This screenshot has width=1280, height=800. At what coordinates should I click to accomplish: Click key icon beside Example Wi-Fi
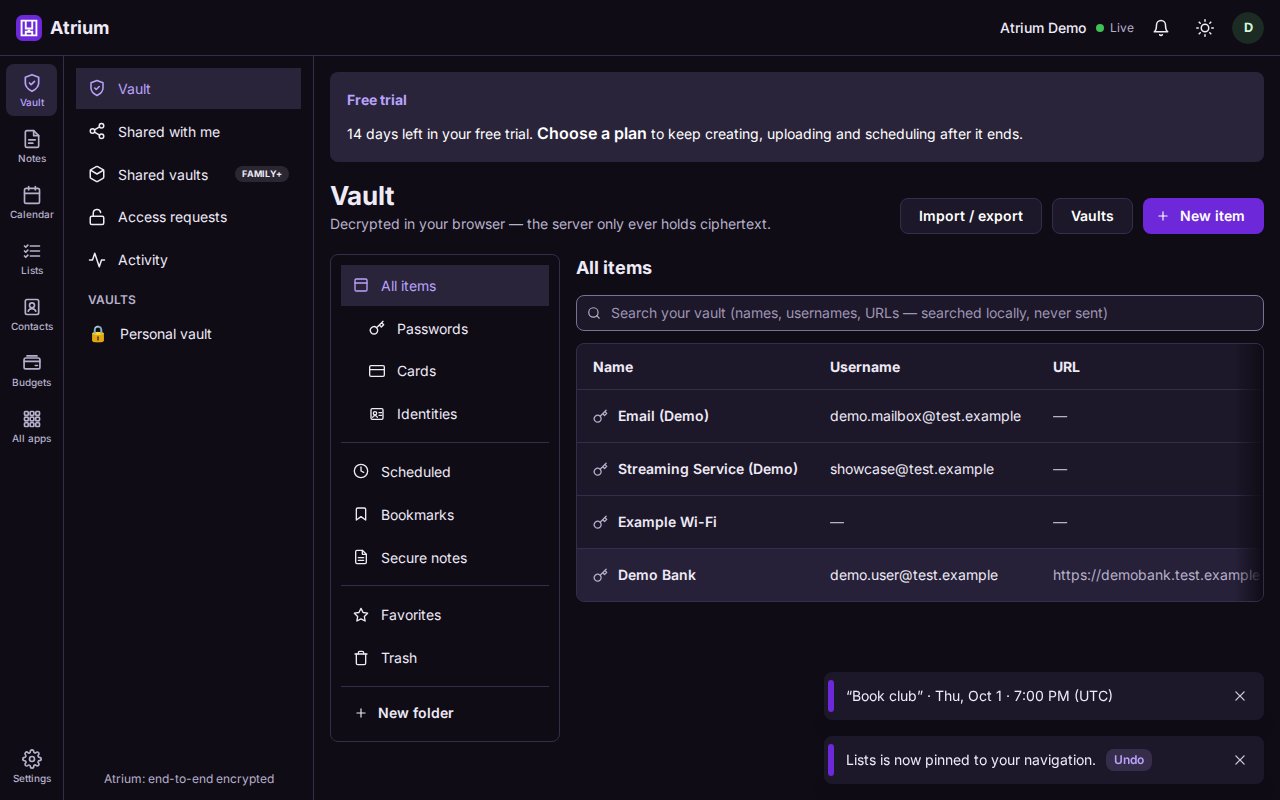coord(601,522)
